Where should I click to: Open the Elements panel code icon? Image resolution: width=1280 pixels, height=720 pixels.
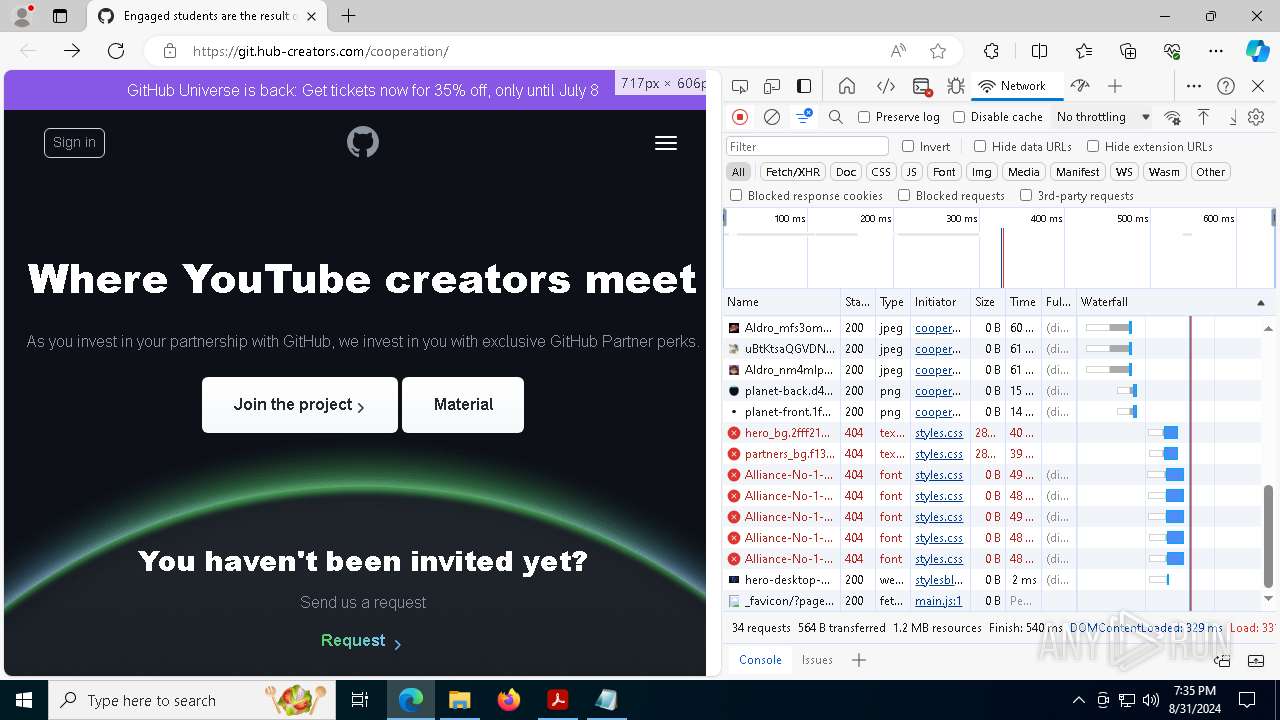pos(885,86)
